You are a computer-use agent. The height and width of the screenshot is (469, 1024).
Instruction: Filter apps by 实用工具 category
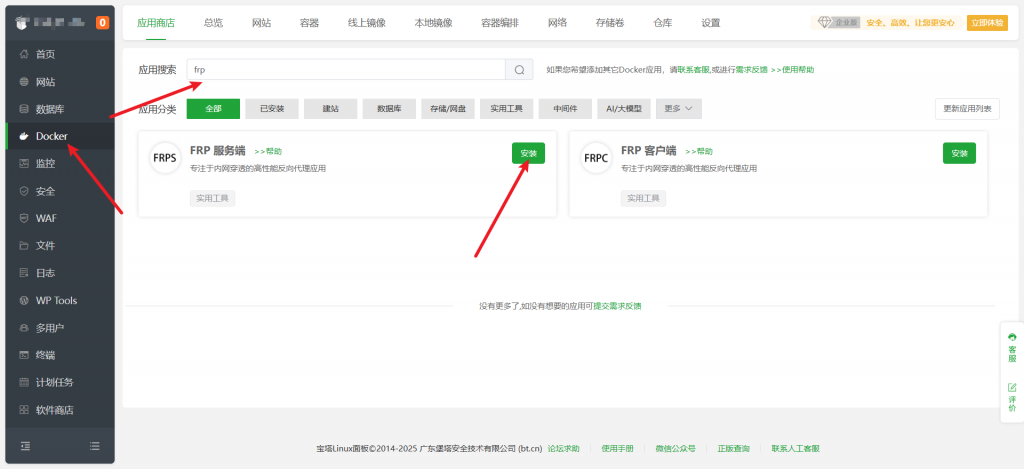[x=507, y=108]
